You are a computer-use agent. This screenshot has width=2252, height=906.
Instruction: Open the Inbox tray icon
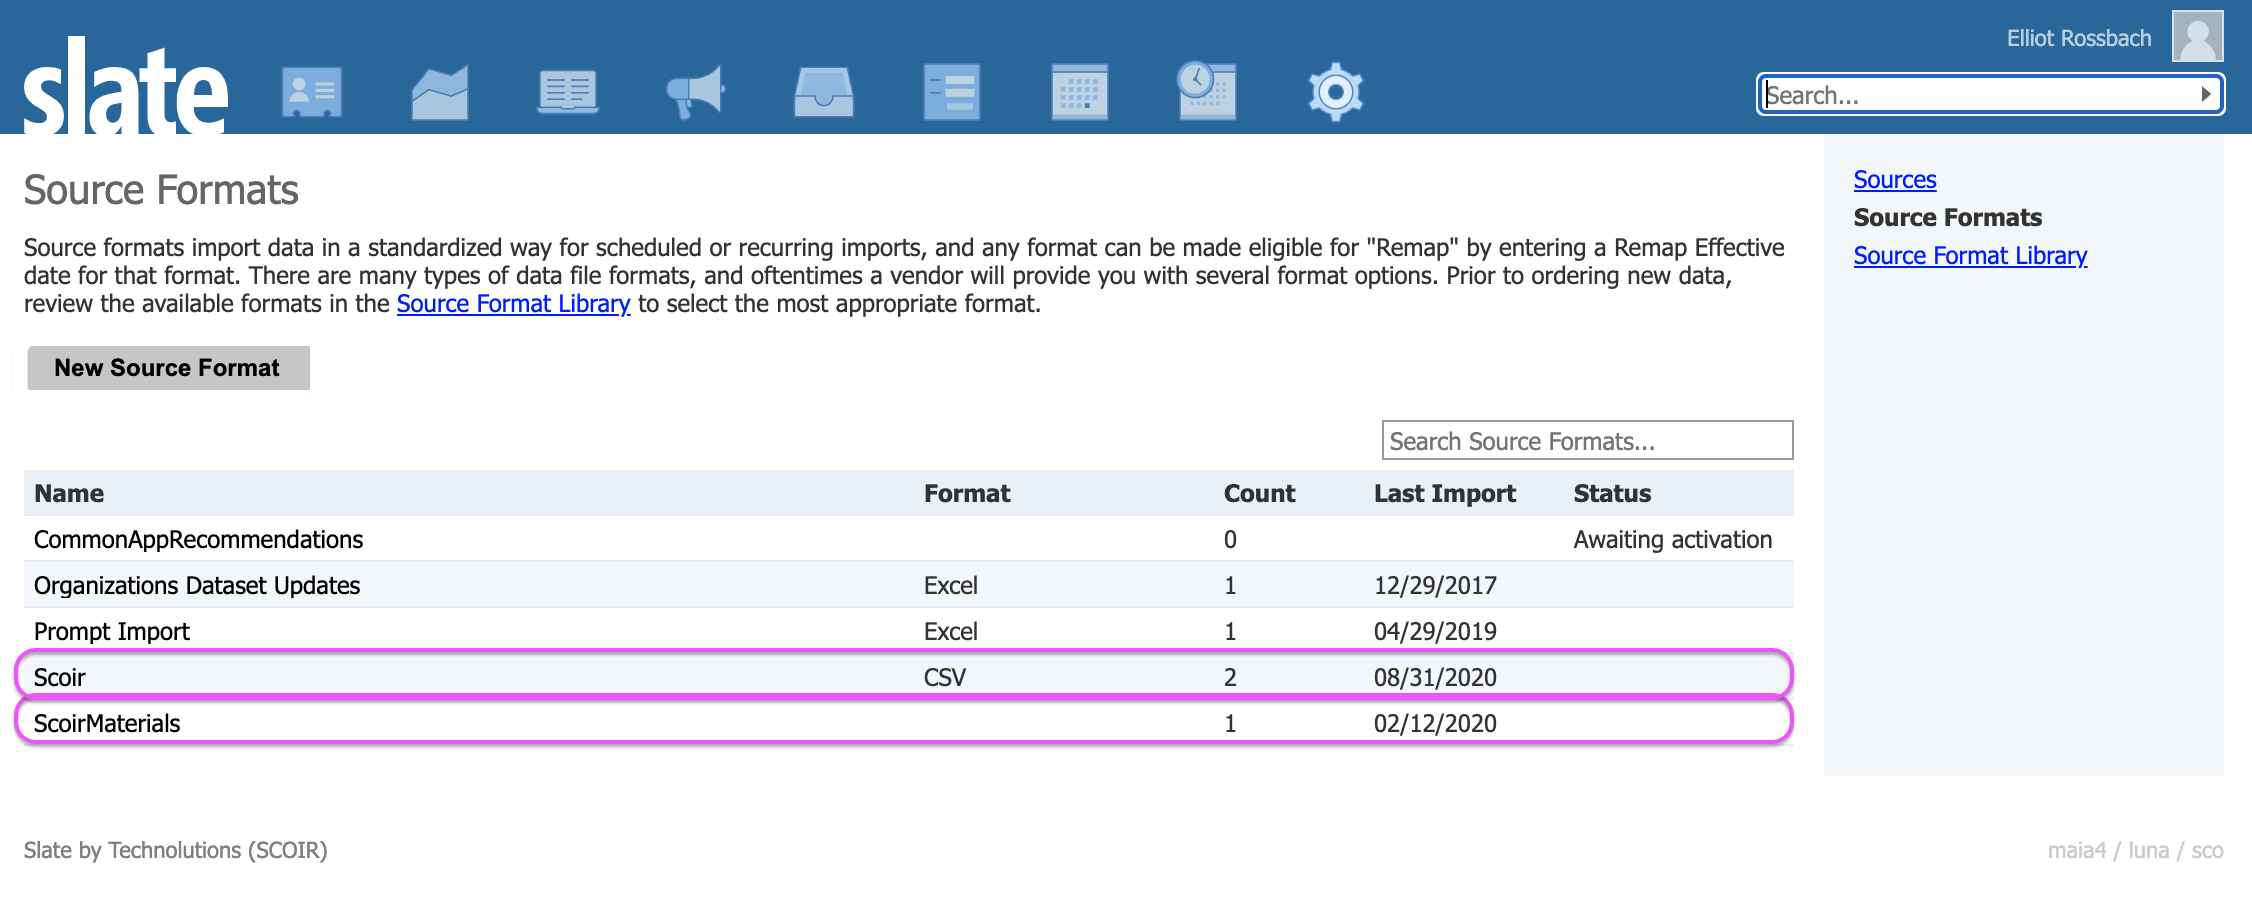coord(824,92)
